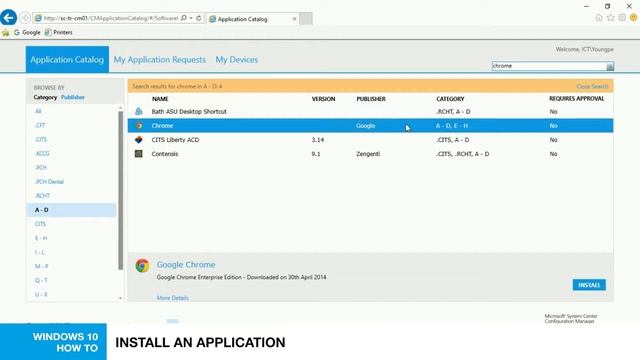
Task: Select the All category
Action: (38, 111)
